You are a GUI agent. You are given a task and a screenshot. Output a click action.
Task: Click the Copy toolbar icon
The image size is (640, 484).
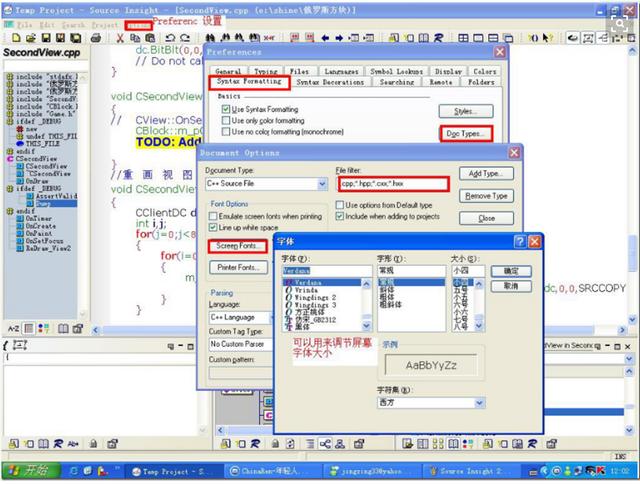coord(135,38)
